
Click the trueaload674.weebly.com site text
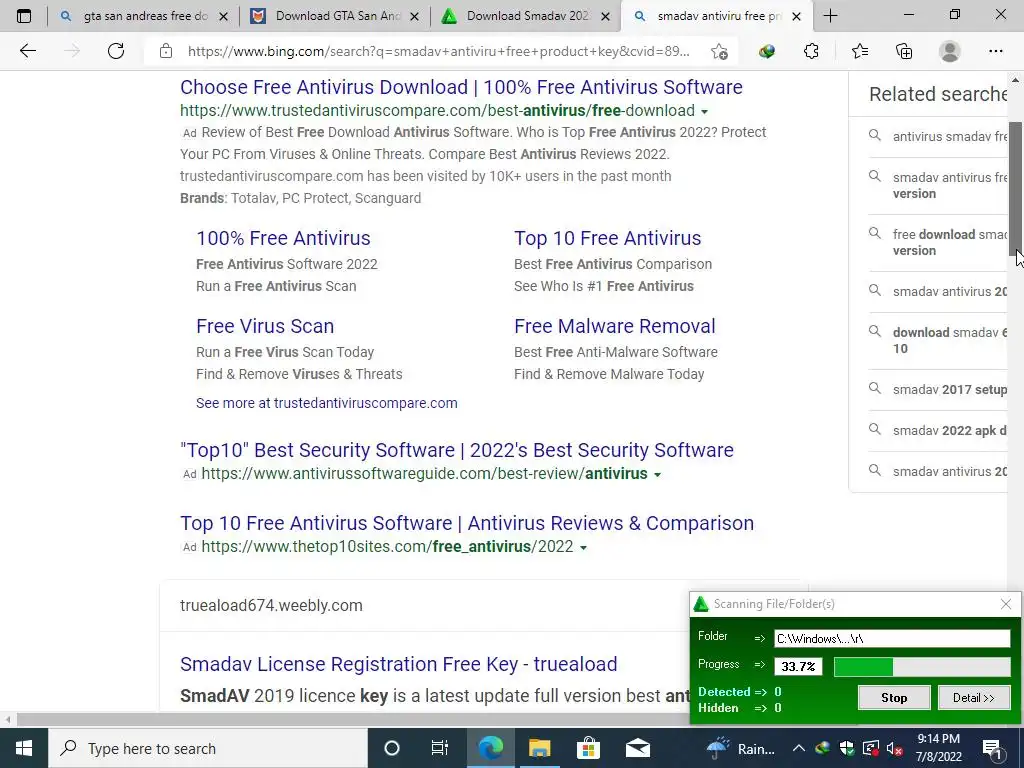(271, 605)
